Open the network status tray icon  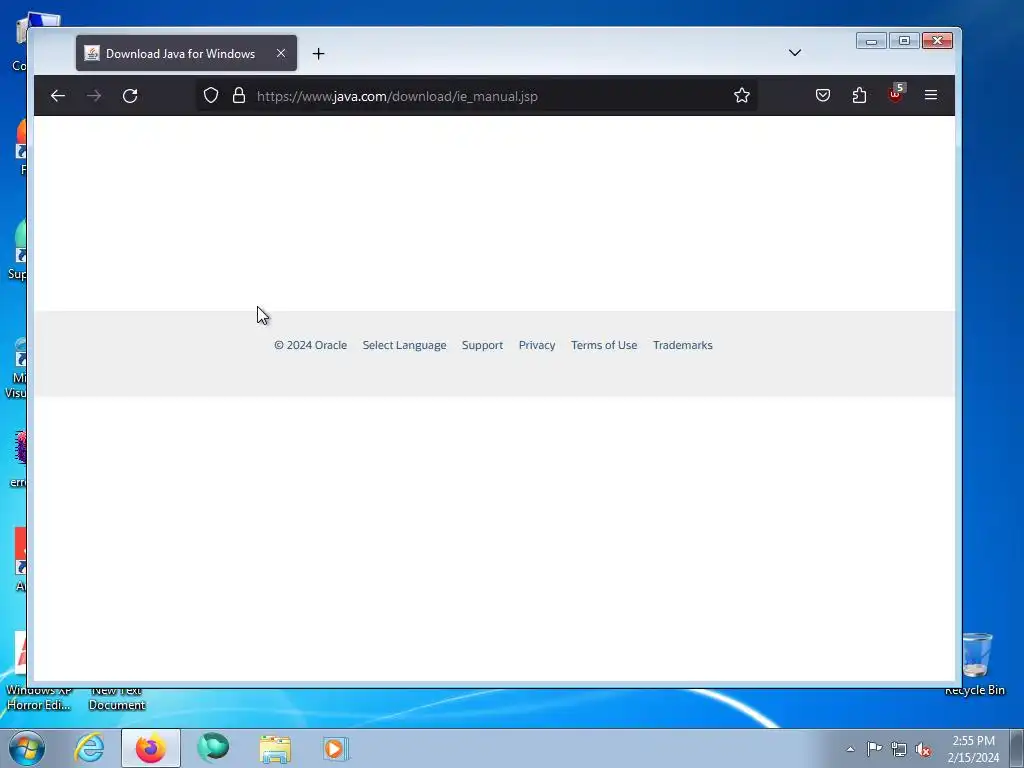tap(899, 750)
